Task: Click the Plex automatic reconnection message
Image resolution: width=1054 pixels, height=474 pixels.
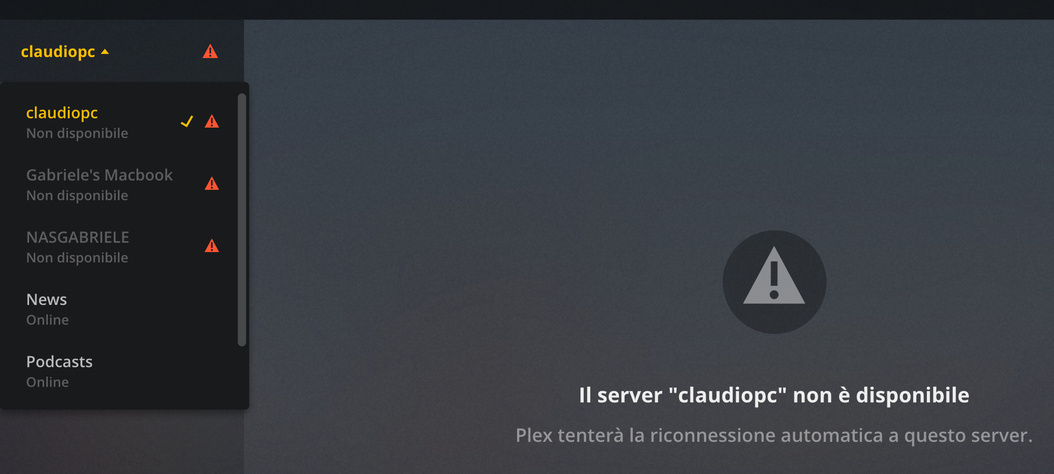Action: tap(774, 436)
